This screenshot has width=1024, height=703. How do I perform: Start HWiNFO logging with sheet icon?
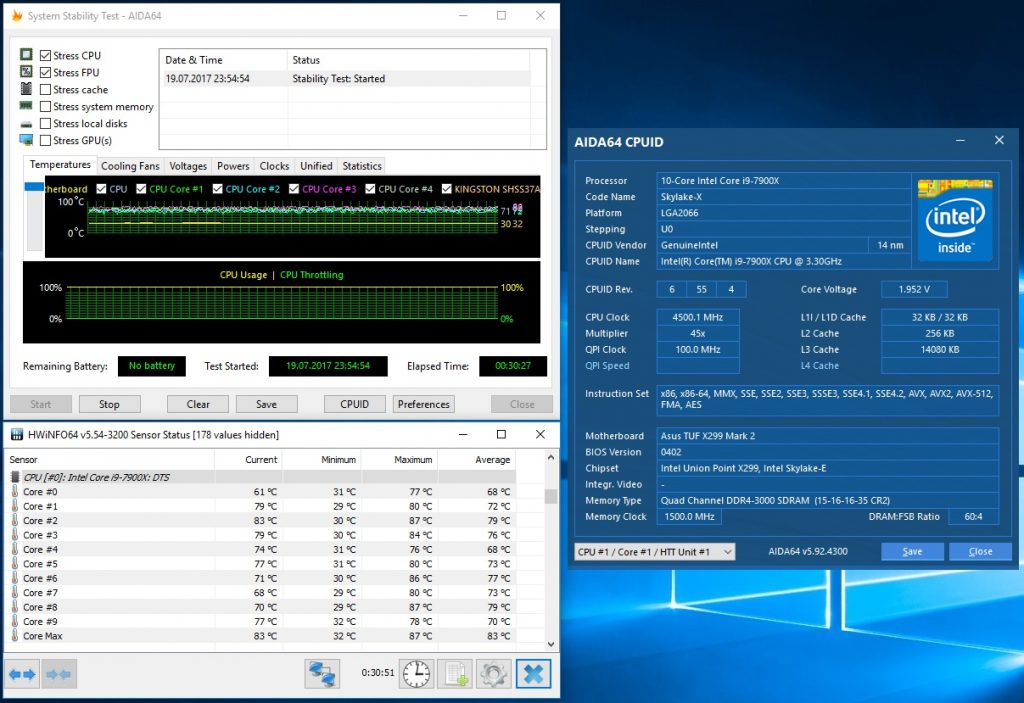[x=455, y=674]
